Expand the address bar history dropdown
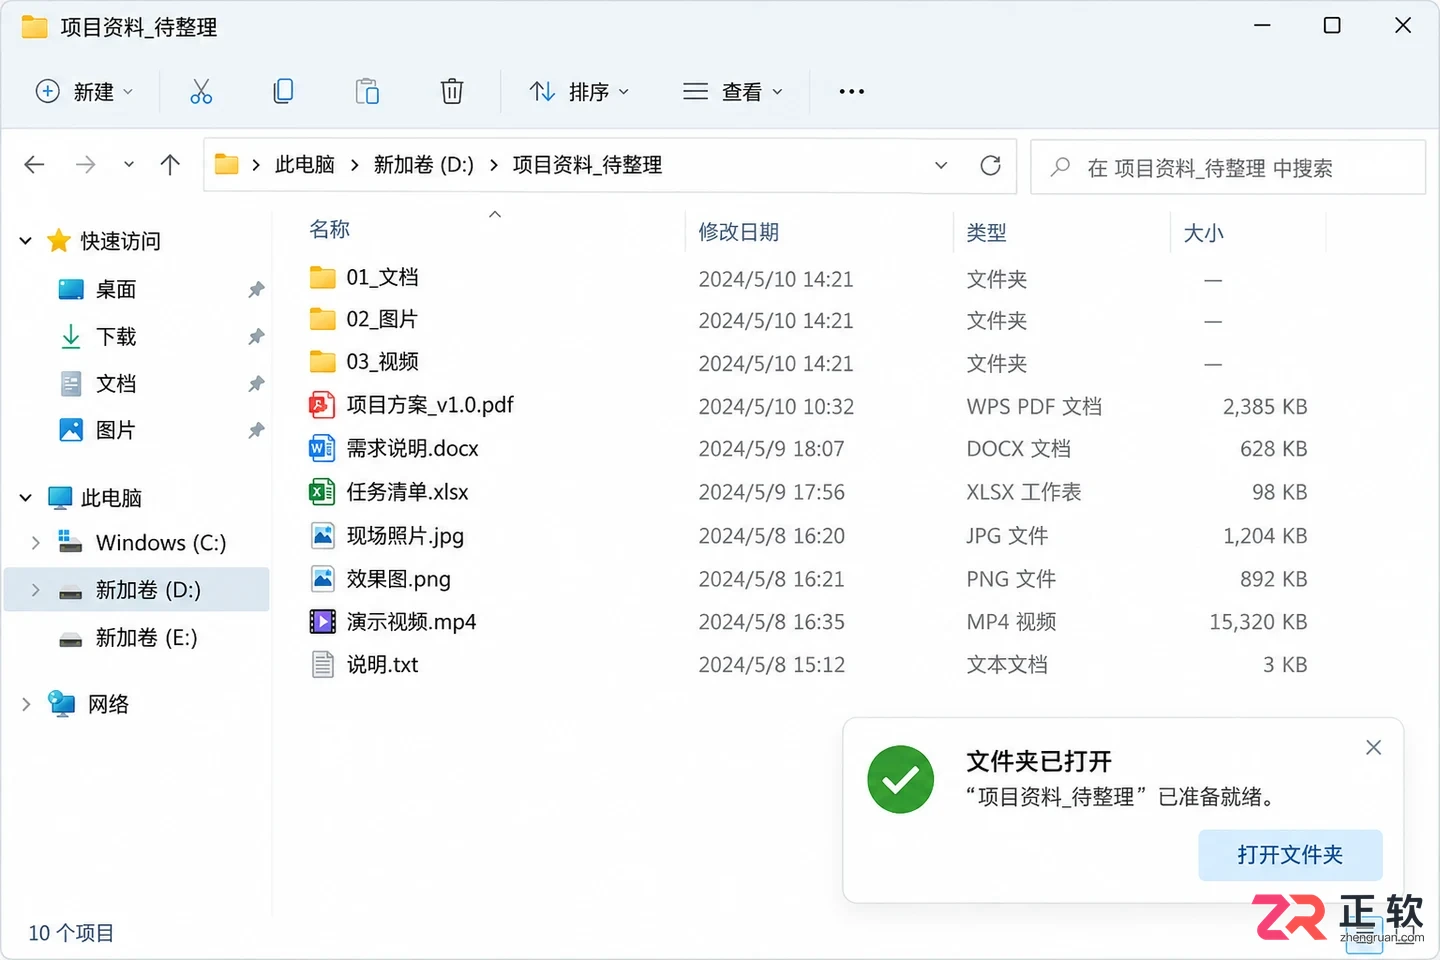Viewport: 1440px width, 960px height. (941, 165)
